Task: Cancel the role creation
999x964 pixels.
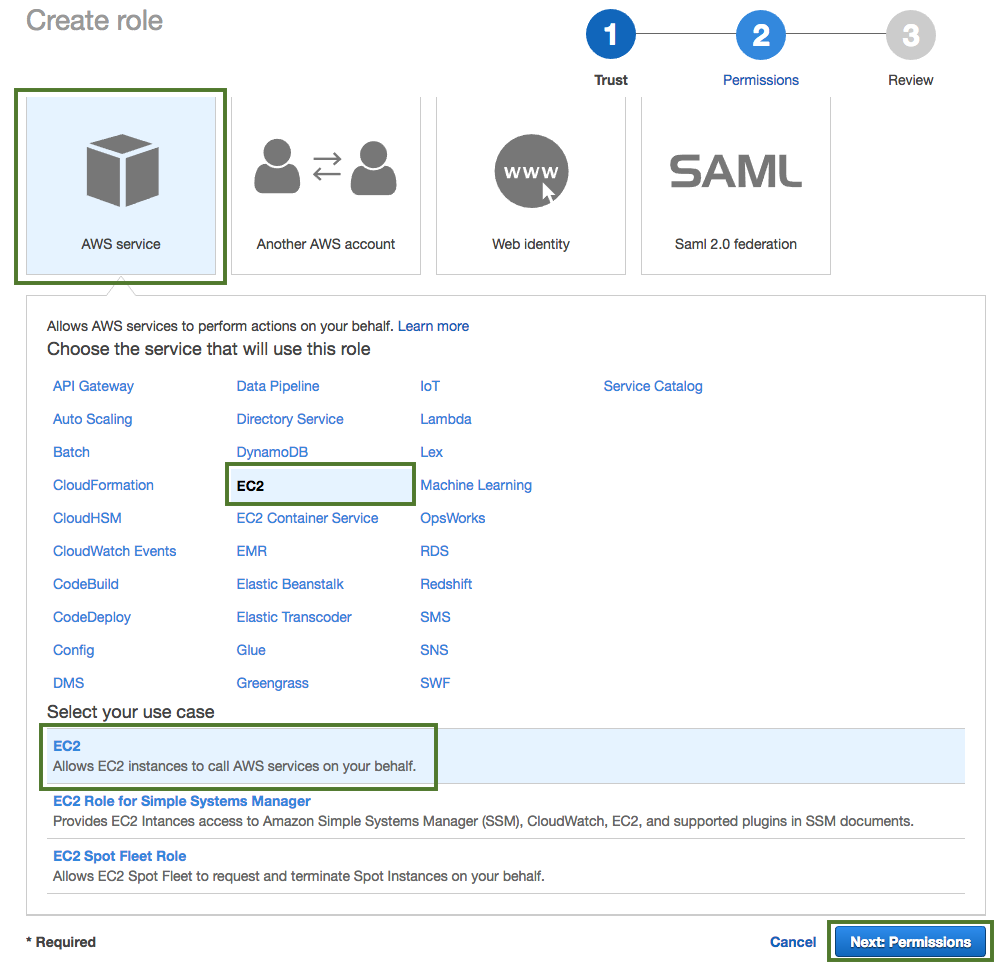Action: pos(793,942)
